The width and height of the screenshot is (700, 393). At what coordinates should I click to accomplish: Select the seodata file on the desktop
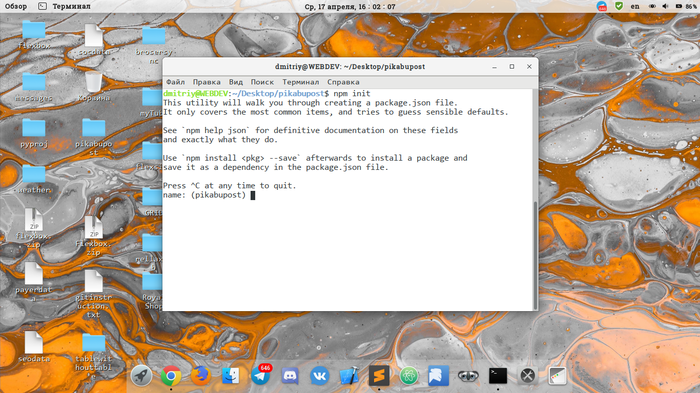point(34,347)
